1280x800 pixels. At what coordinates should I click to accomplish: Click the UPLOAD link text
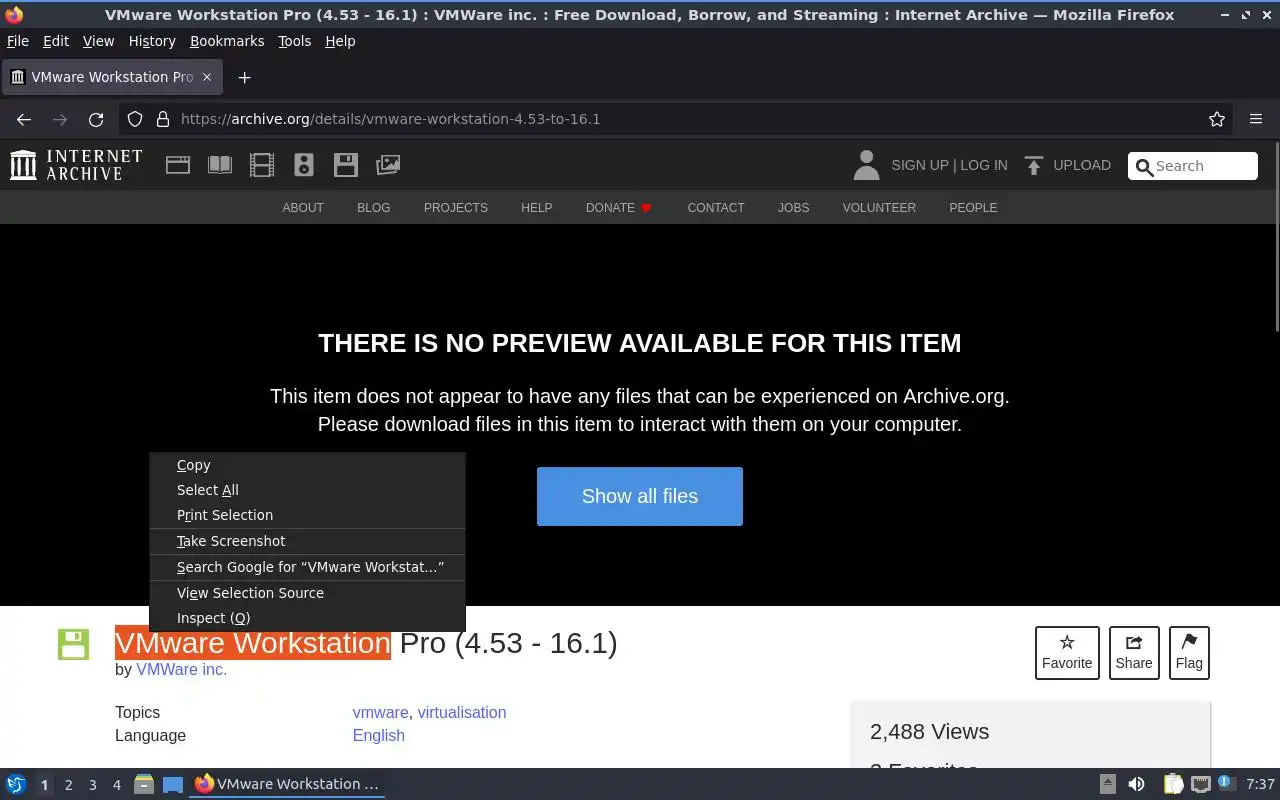point(1082,165)
